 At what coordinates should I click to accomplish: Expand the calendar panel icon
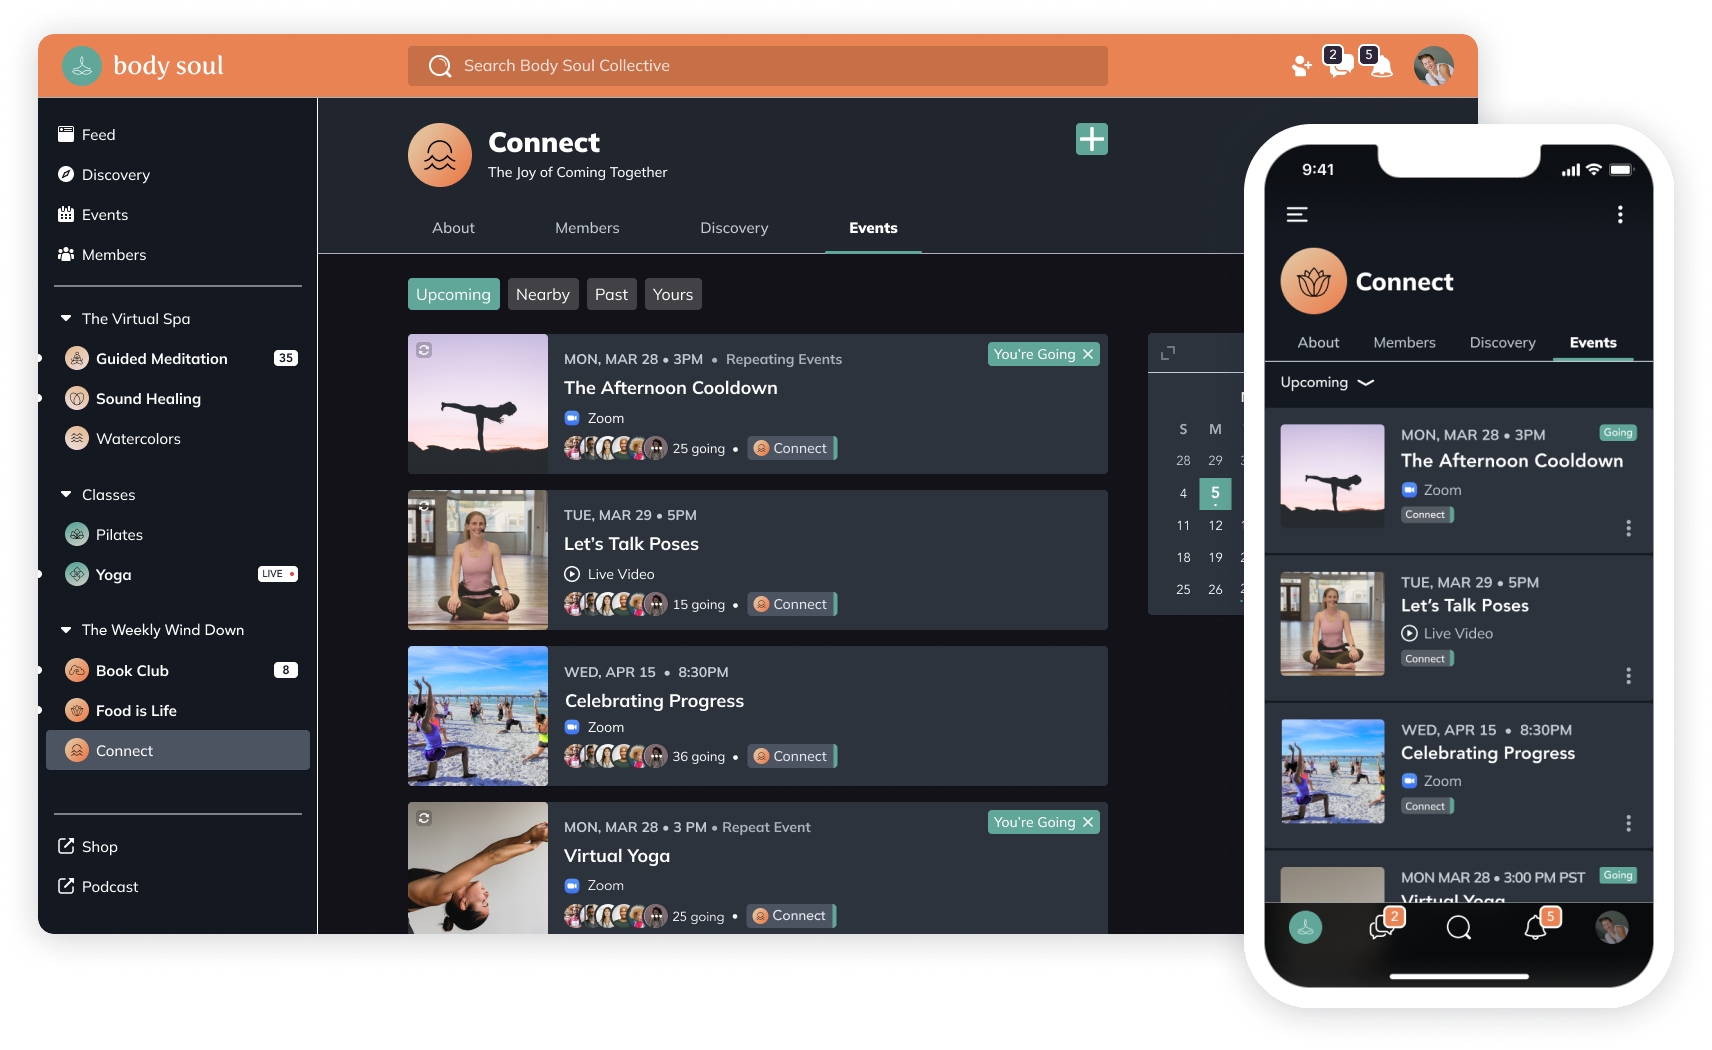pos(1168,353)
